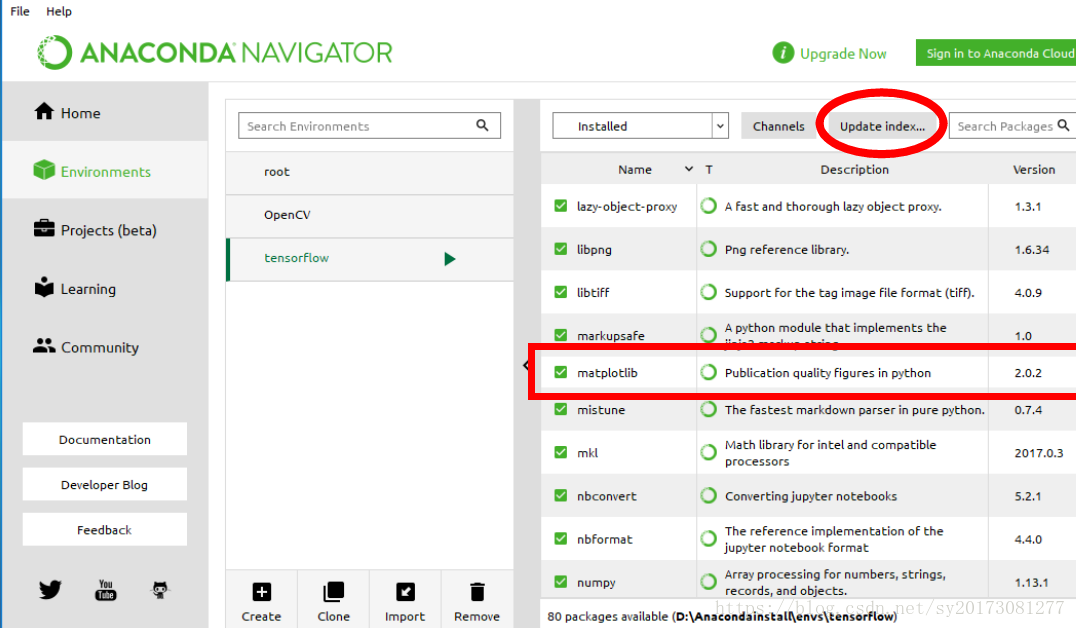Click the Environments cube icon
Viewport: 1076px width, 628px height.
(44, 170)
